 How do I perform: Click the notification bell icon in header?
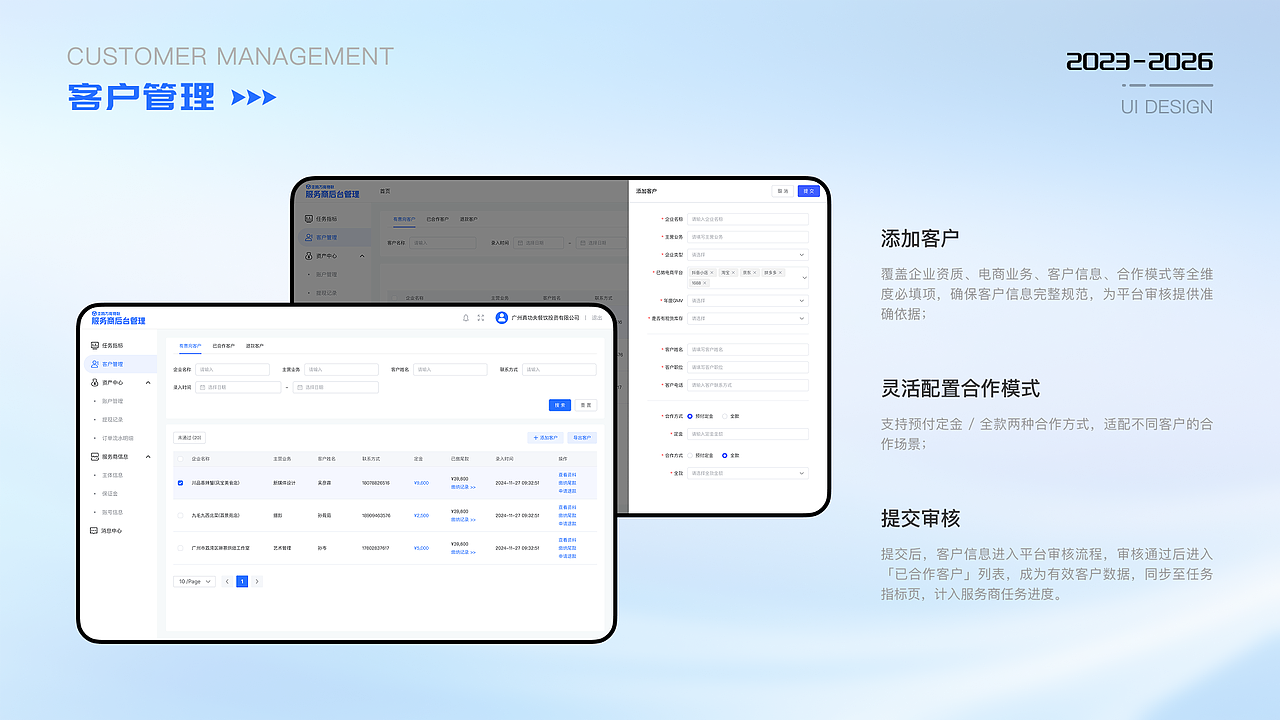pyautogui.click(x=465, y=318)
